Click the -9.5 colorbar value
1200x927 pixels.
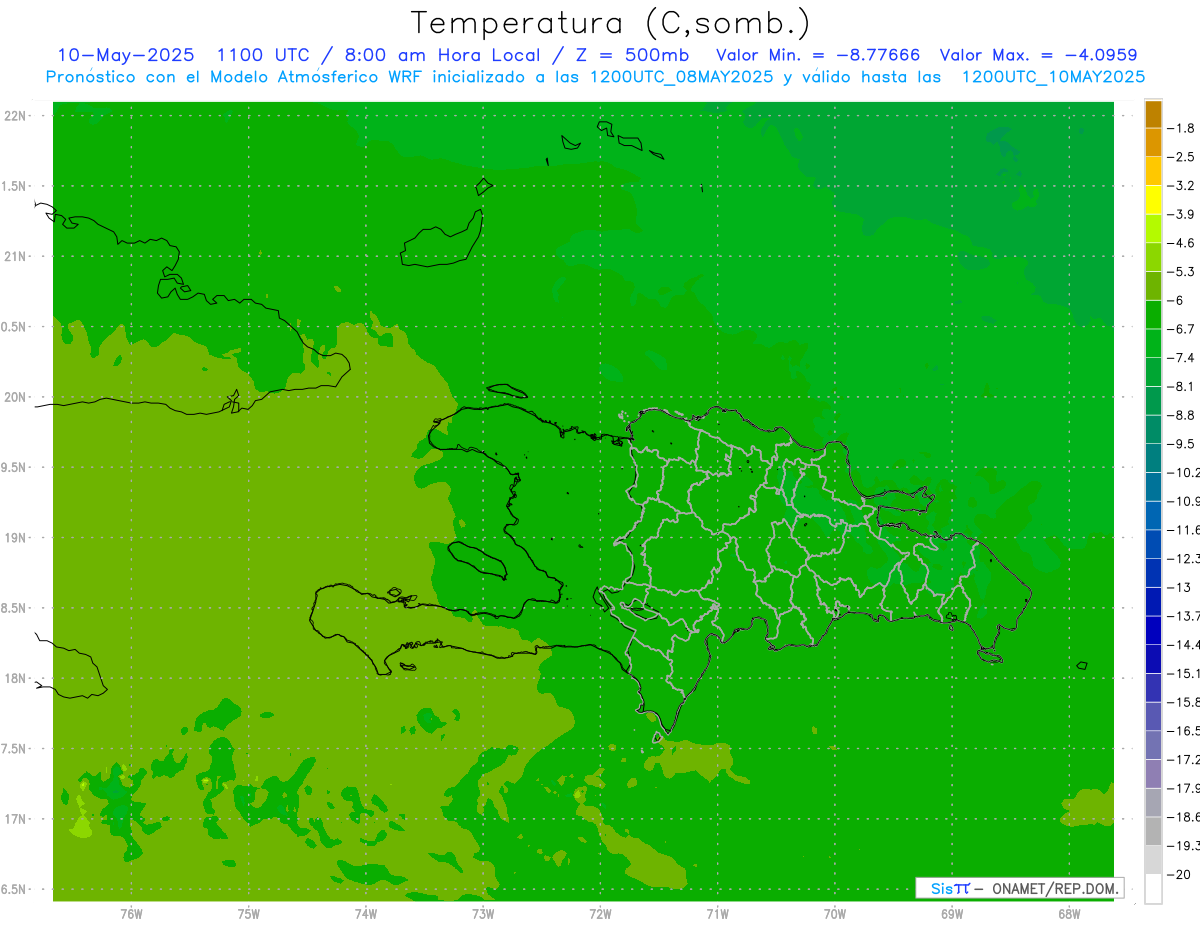click(x=1182, y=444)
